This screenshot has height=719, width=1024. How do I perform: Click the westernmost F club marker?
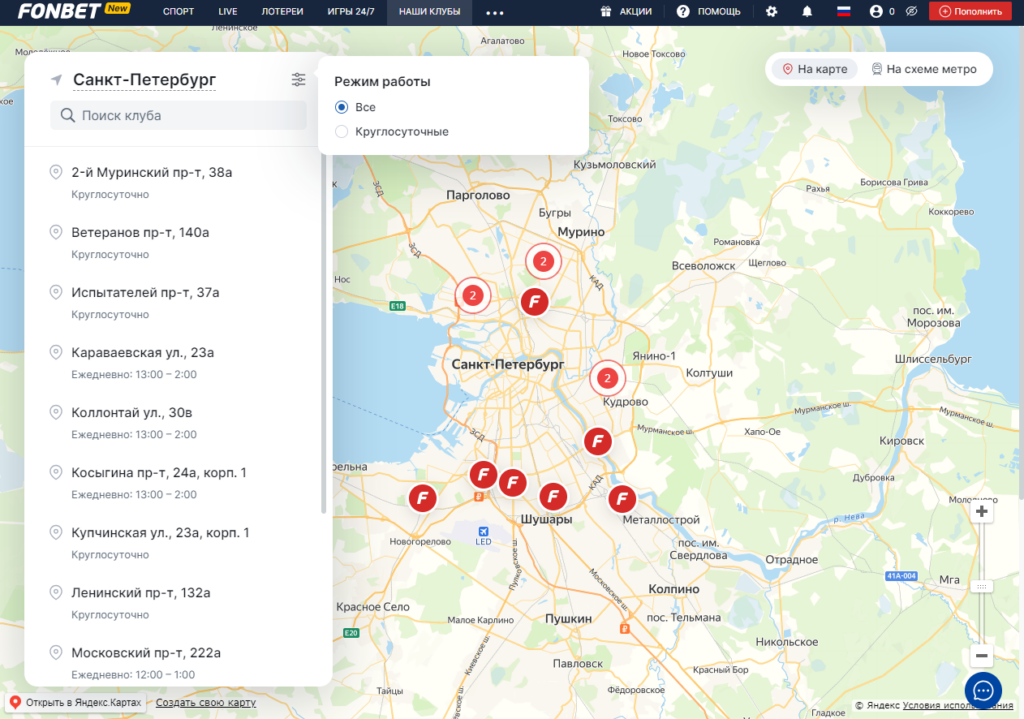point(423,498)
